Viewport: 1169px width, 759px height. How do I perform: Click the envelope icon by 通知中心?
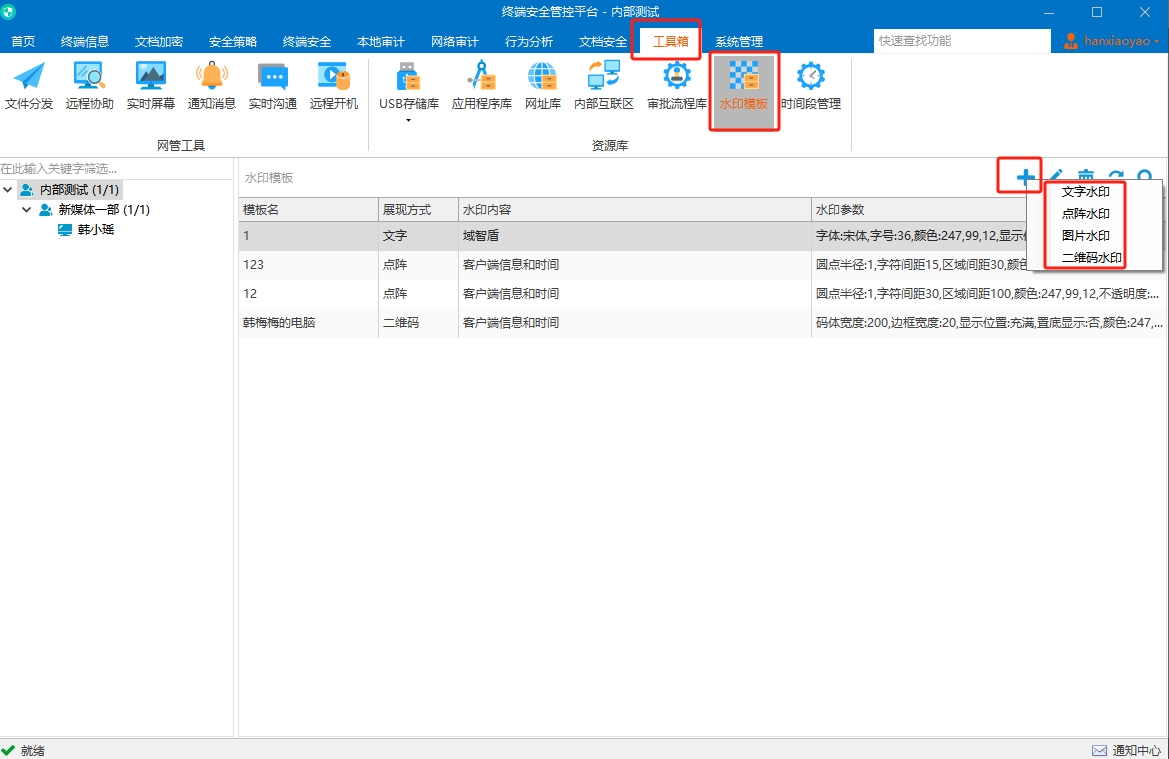click(1099, 750)
